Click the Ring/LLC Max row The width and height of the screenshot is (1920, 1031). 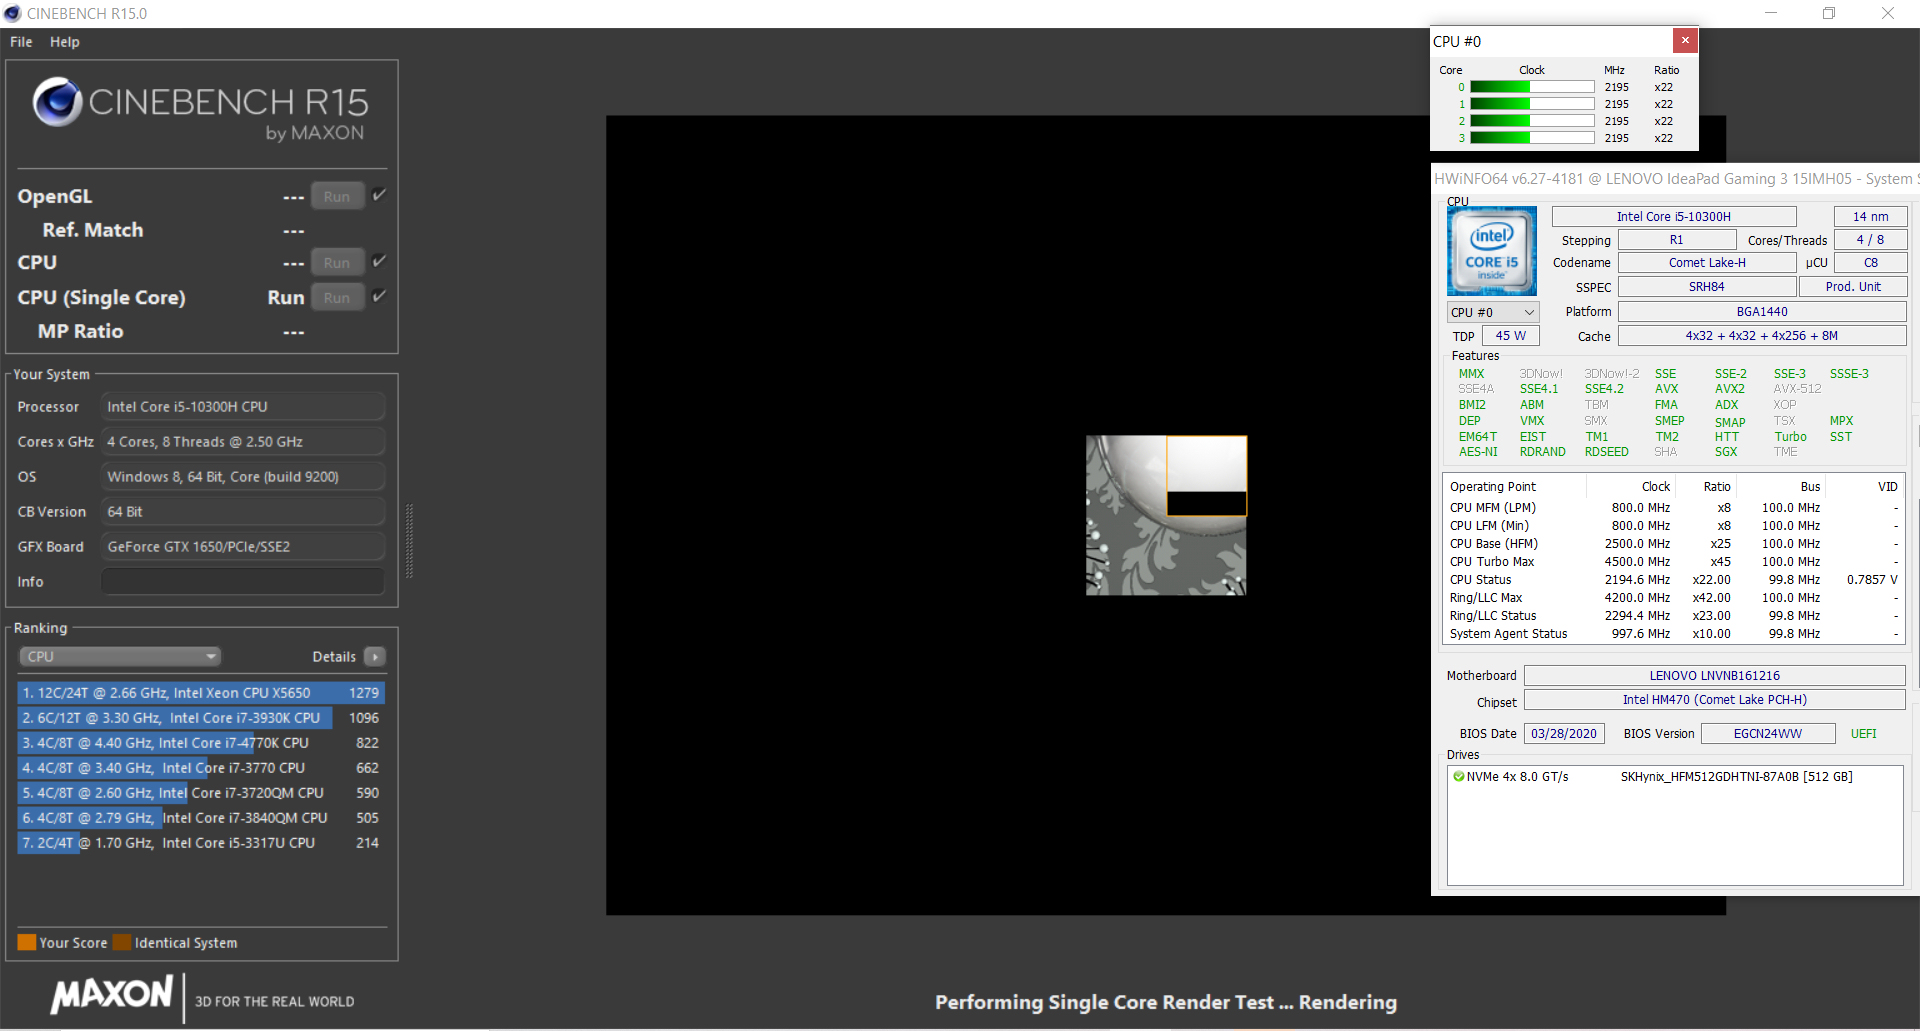[x=1673, y=598]
